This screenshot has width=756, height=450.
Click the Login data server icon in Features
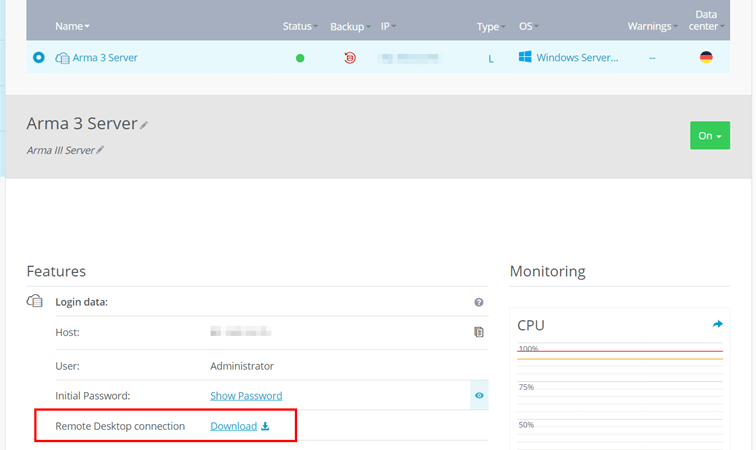pyautogui.click(x=35, y=301)
